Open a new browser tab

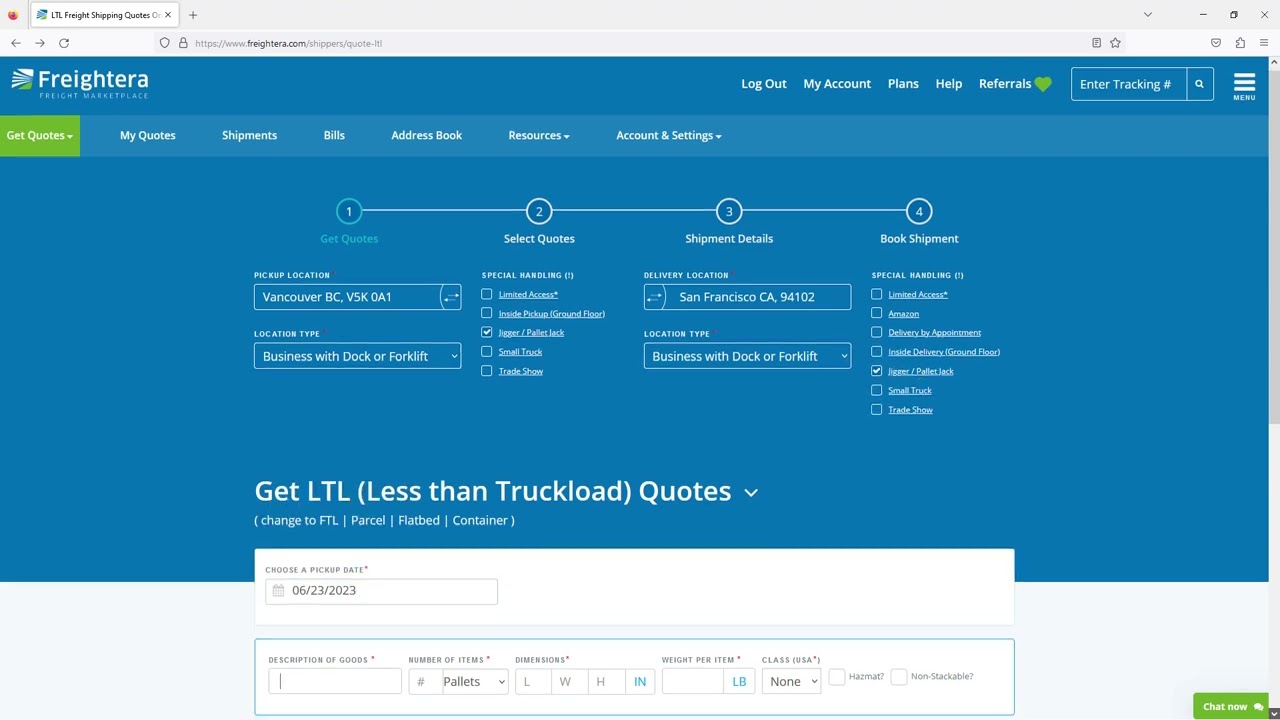tap(193, 15)
